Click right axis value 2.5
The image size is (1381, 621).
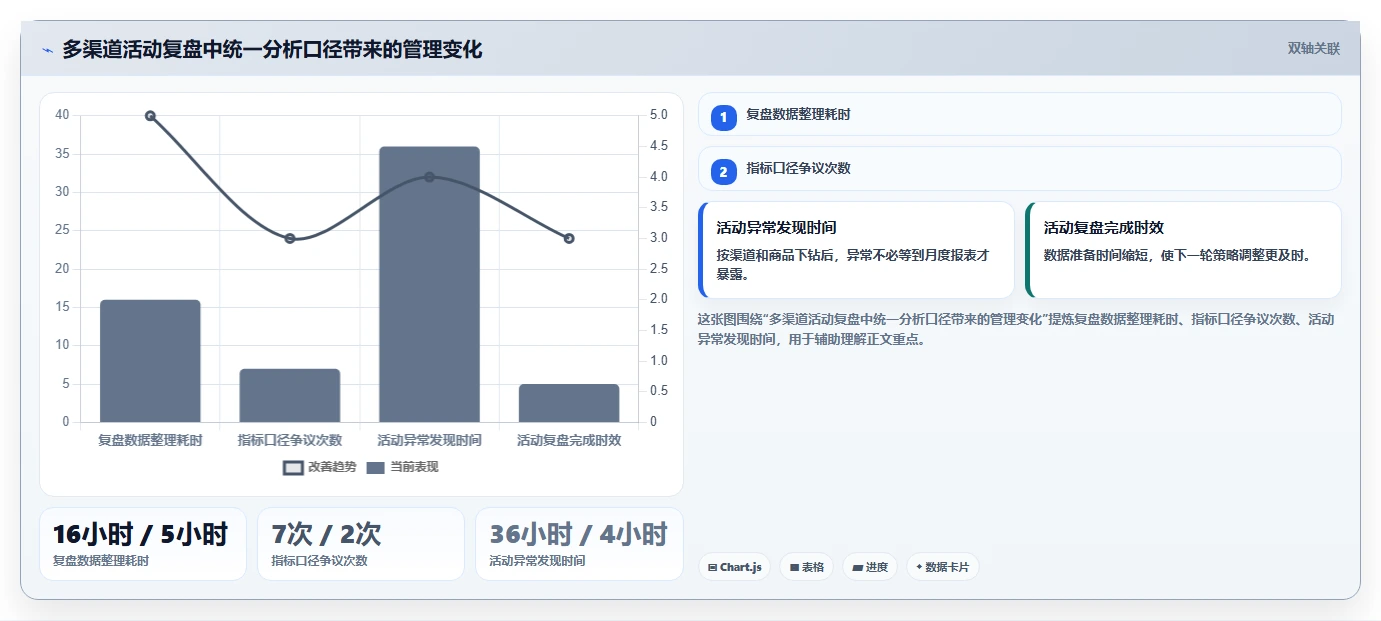click(658, 269)
